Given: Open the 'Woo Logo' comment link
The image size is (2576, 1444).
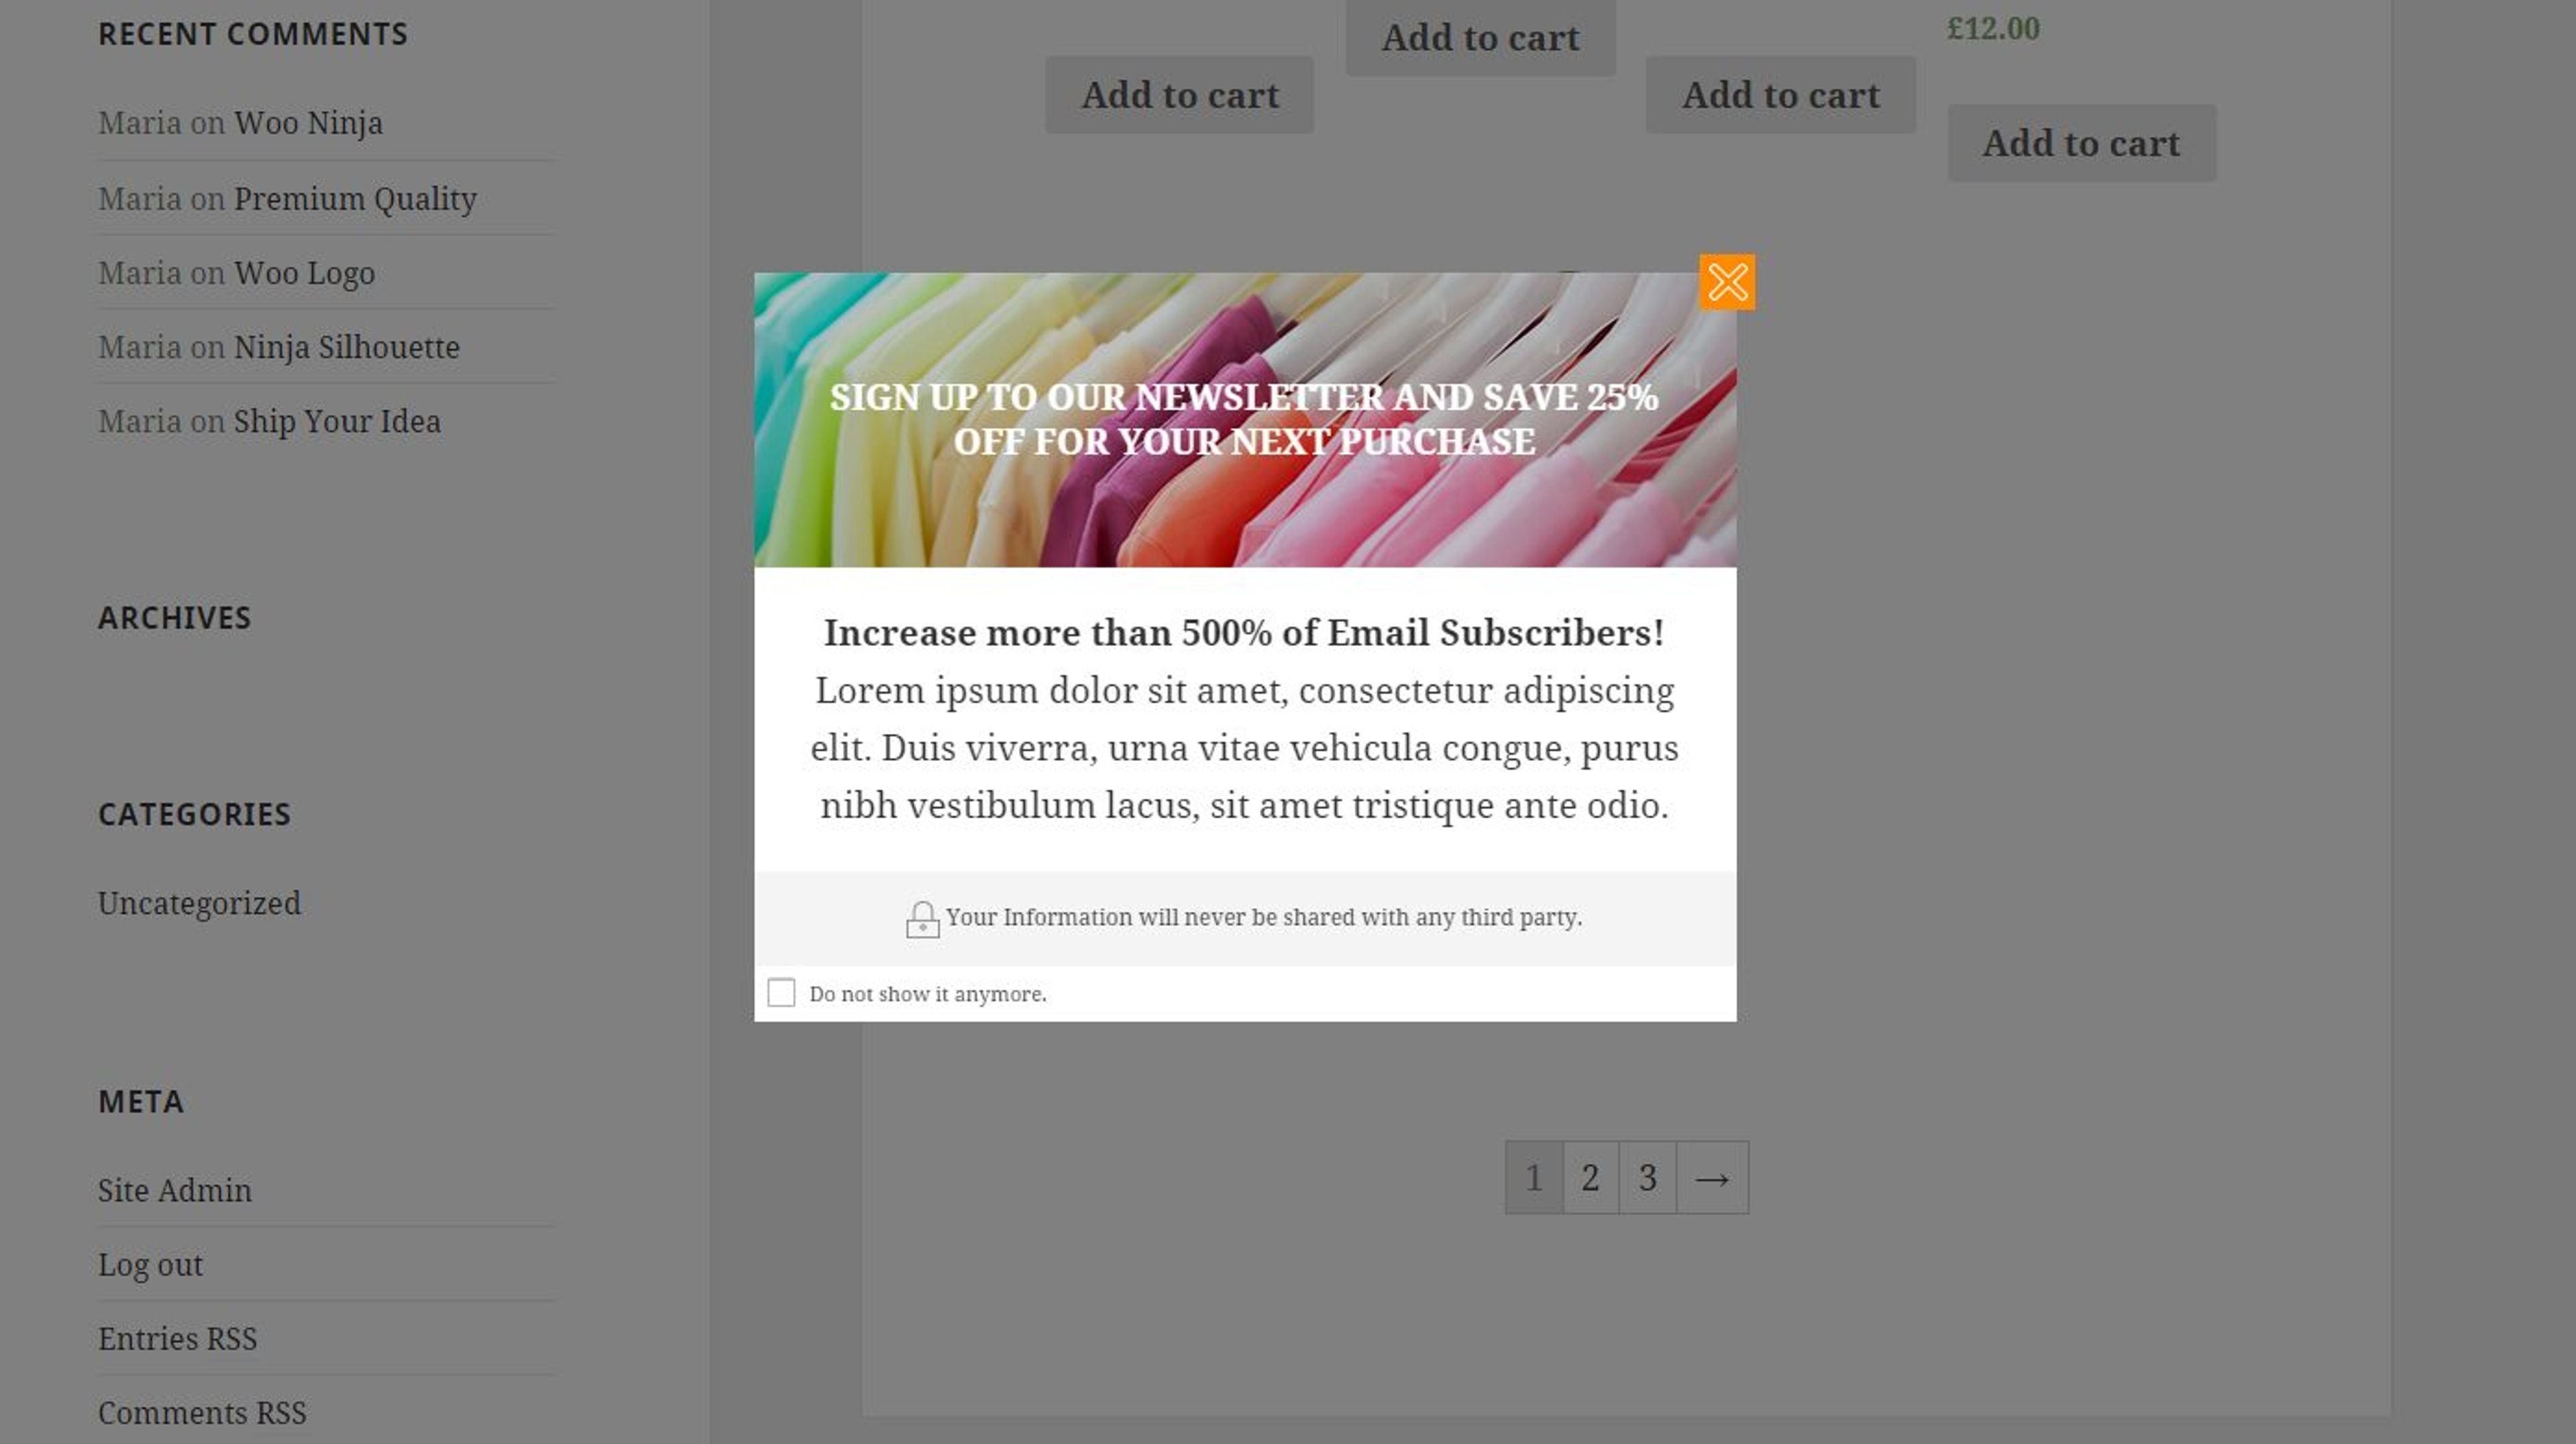Looking at the screenshot, I should tap(304, 273).
